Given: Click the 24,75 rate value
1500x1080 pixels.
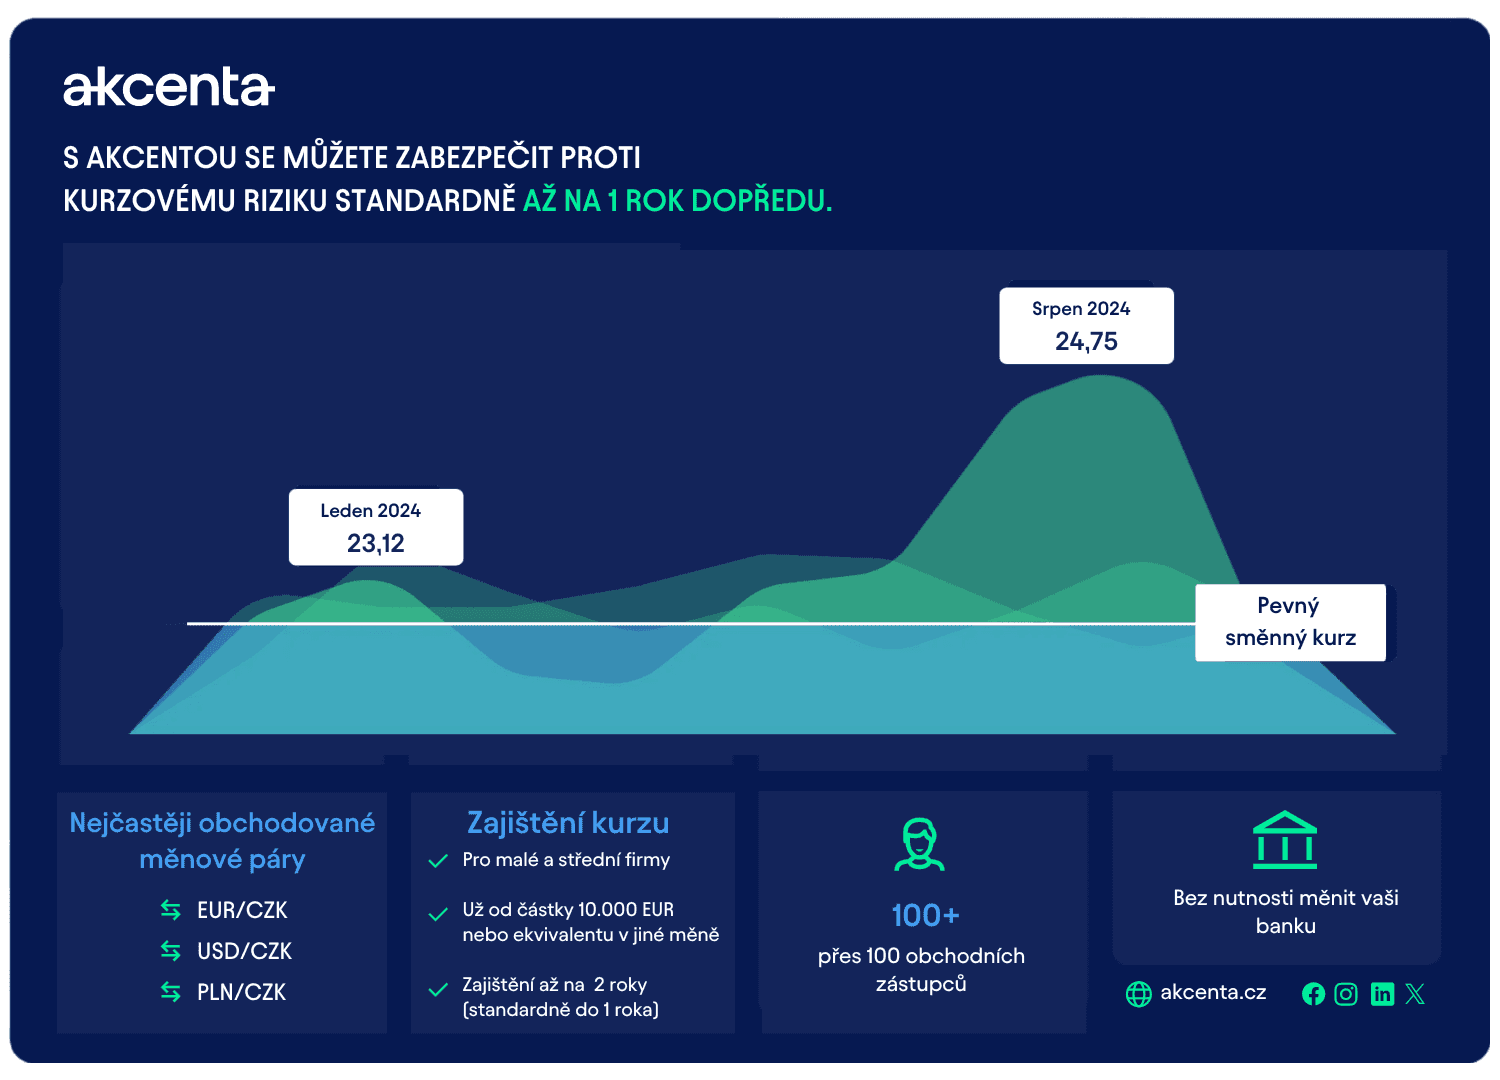Looking at the screenshot, I should point(1086,342).
